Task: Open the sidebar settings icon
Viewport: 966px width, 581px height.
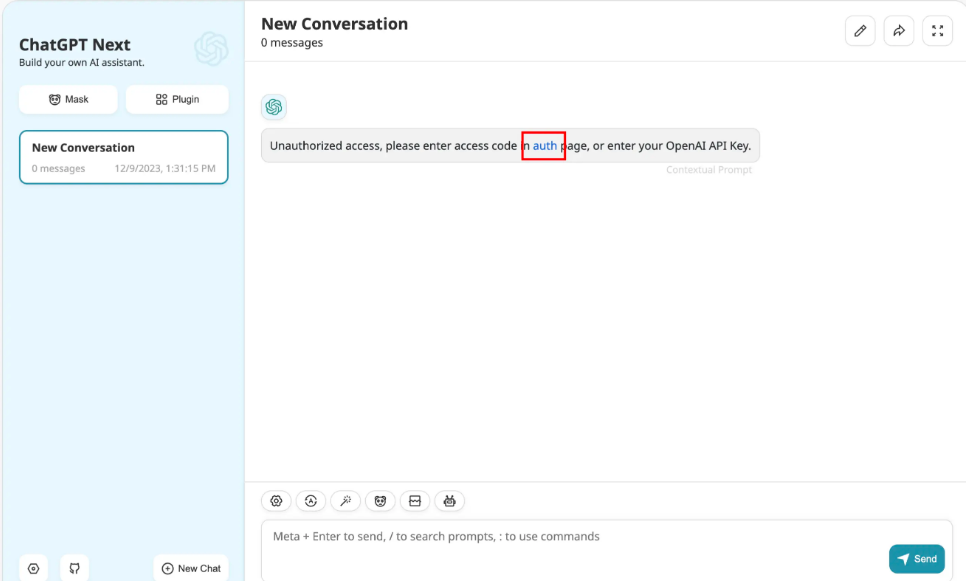Action: (33, 568)
